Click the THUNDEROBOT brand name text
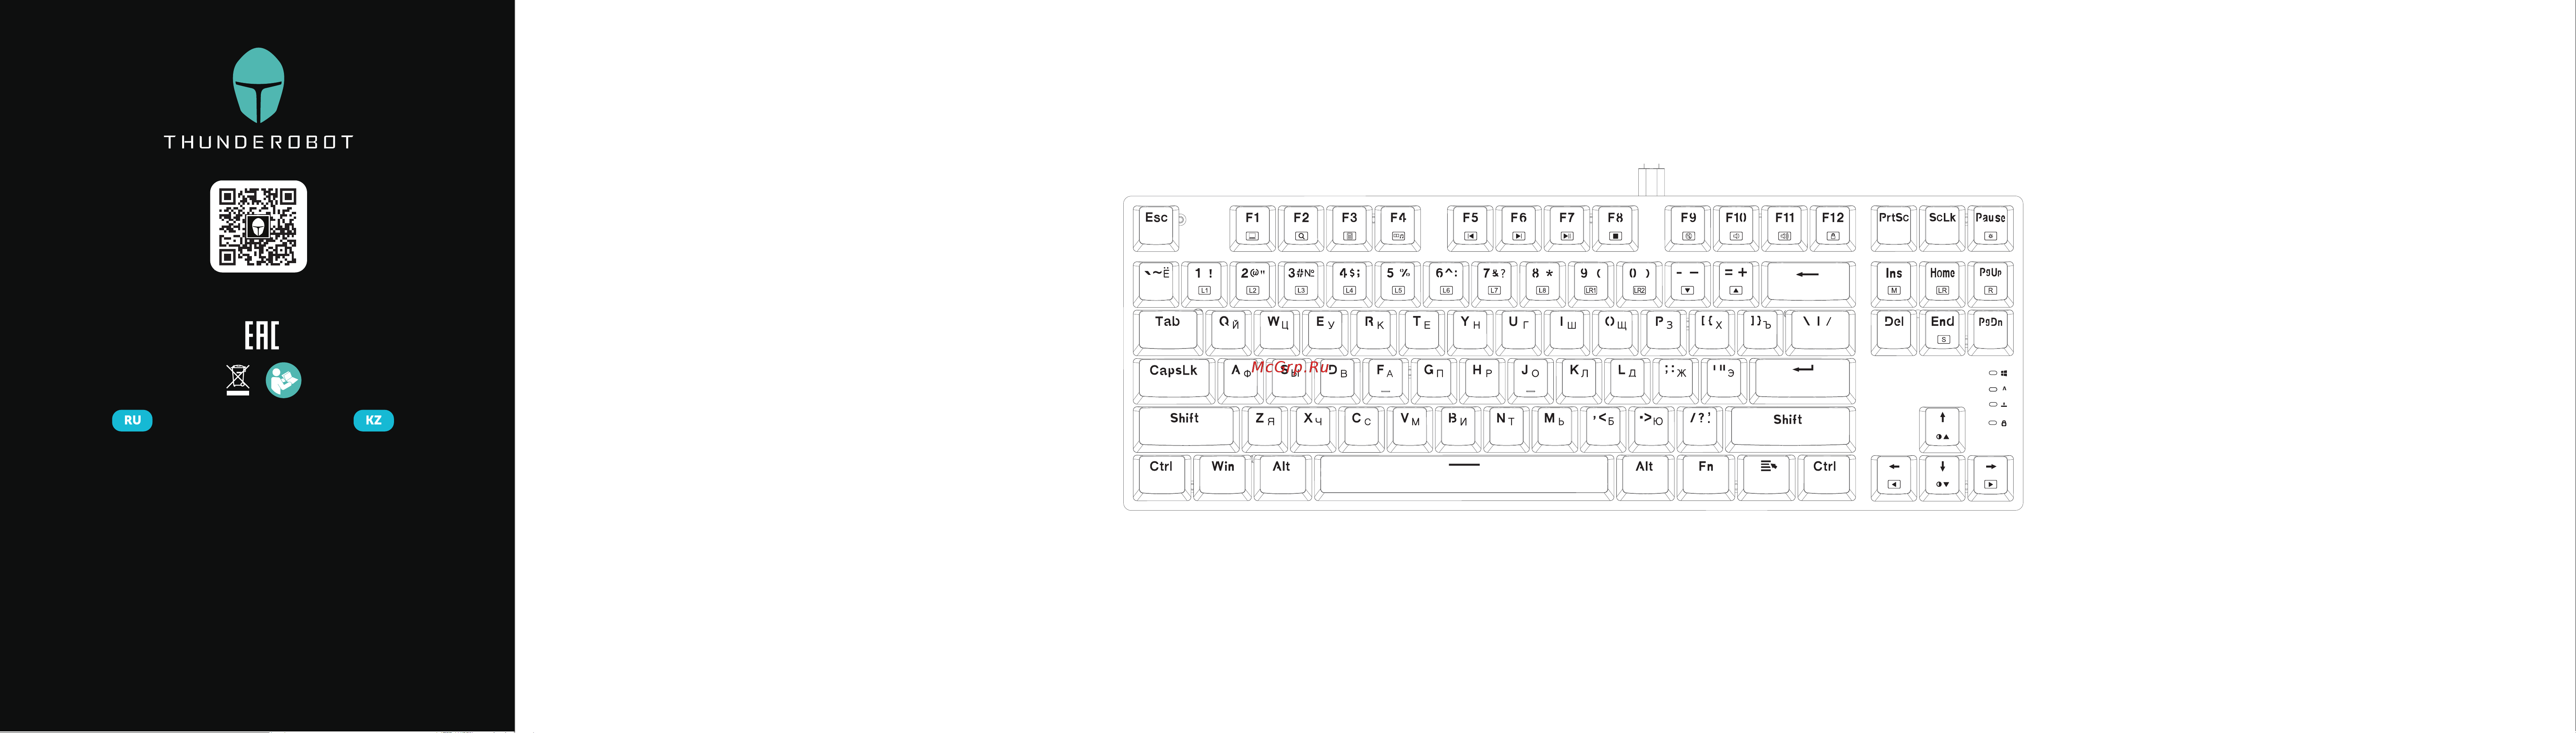The width and height of the screenshot is (2576, 733). pos(258,142)
